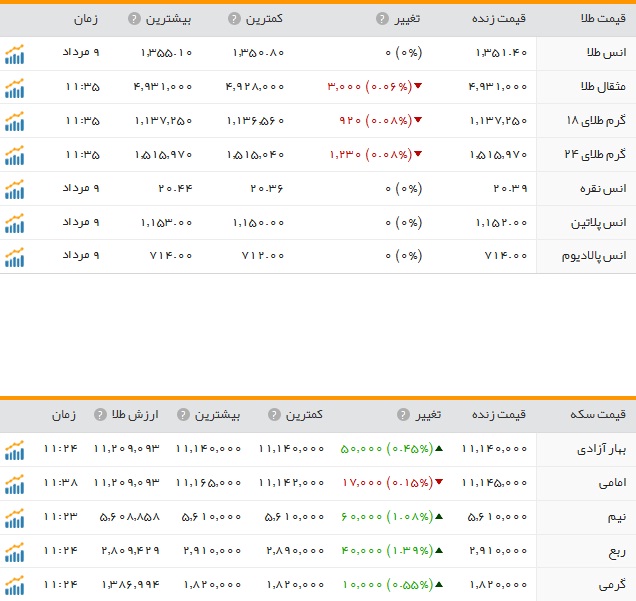Click the گرم طلای ۱۸ row label
636x601 pixels.
[x=596, y=120]
